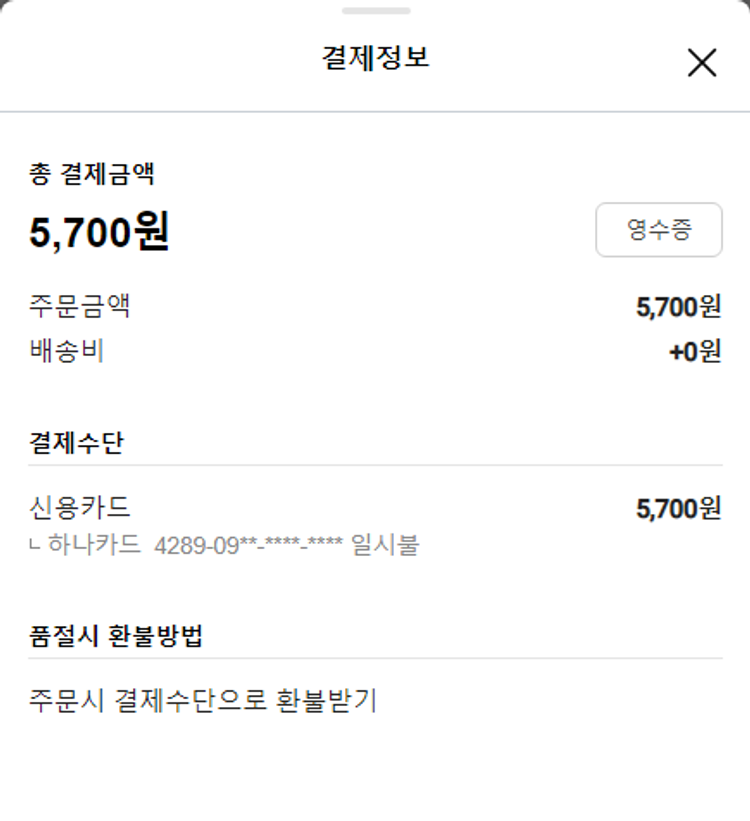750x821 pixels.
Task: Click the 결제수단 section heading
Action: coord(76,443)
